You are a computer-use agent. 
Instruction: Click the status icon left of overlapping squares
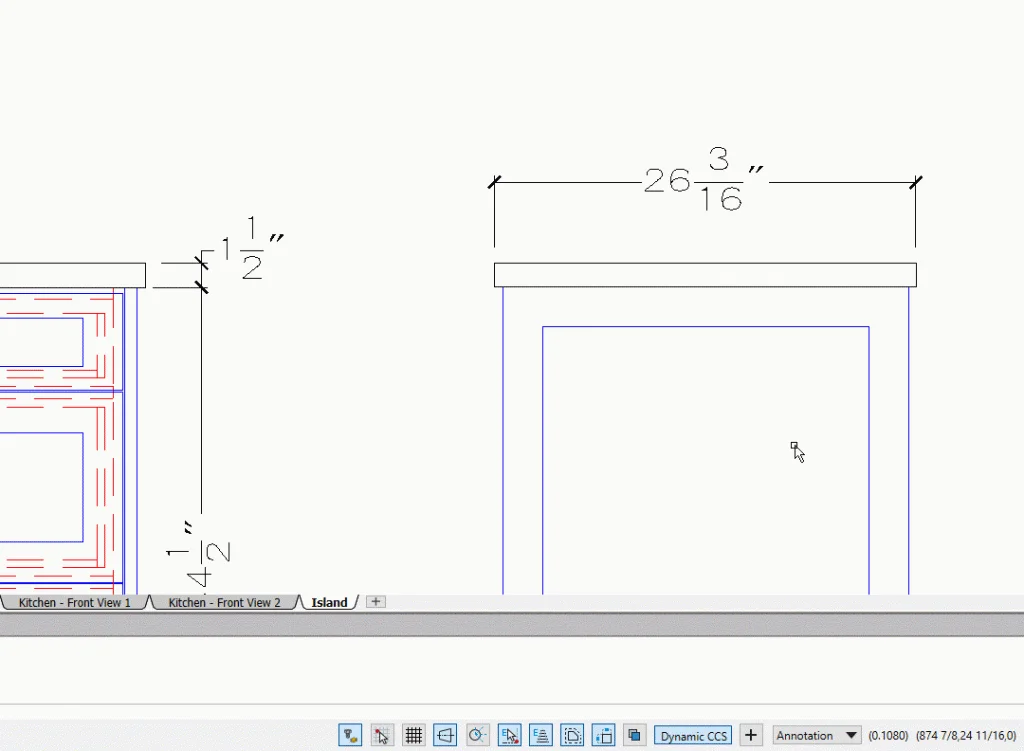click(x=603, y=736)
